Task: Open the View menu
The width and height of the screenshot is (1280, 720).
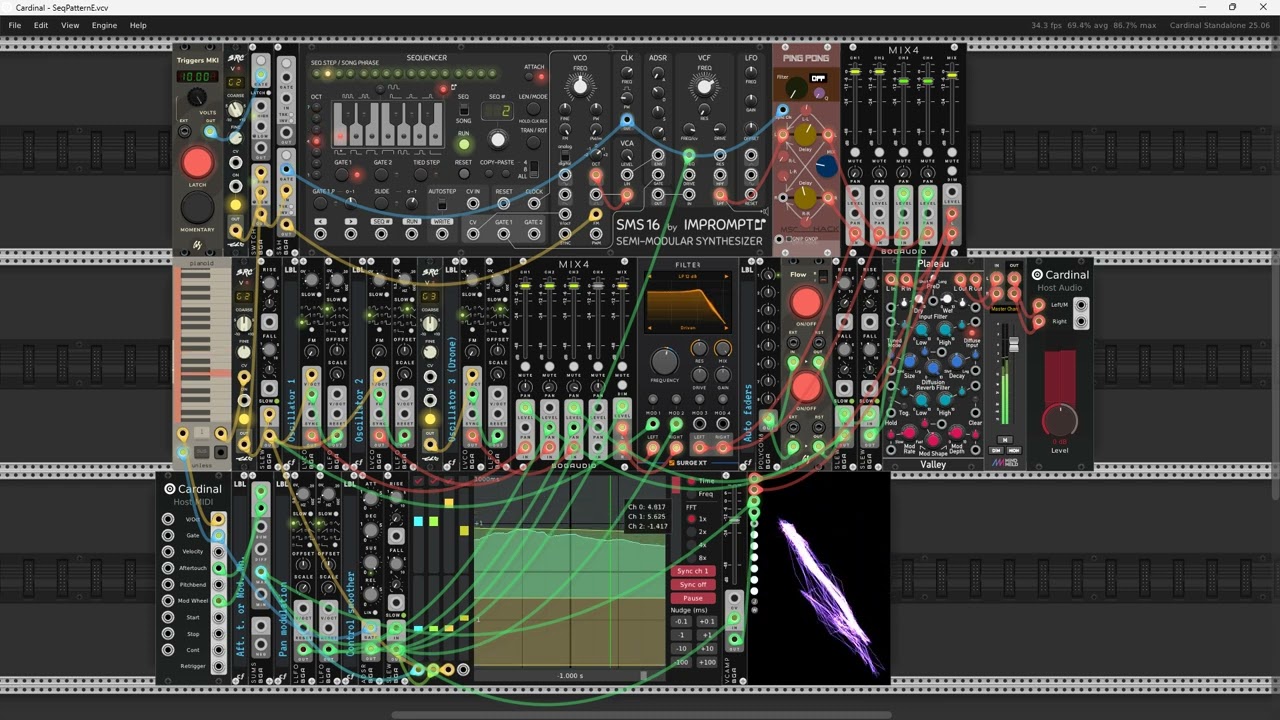Action: pos(70,25)
